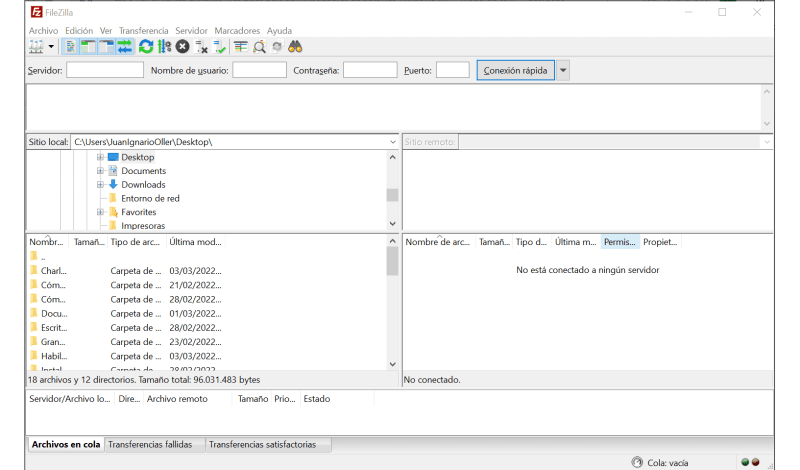
Task: Open the Sitio remoto path dropdown
Action: click(767, 142)
